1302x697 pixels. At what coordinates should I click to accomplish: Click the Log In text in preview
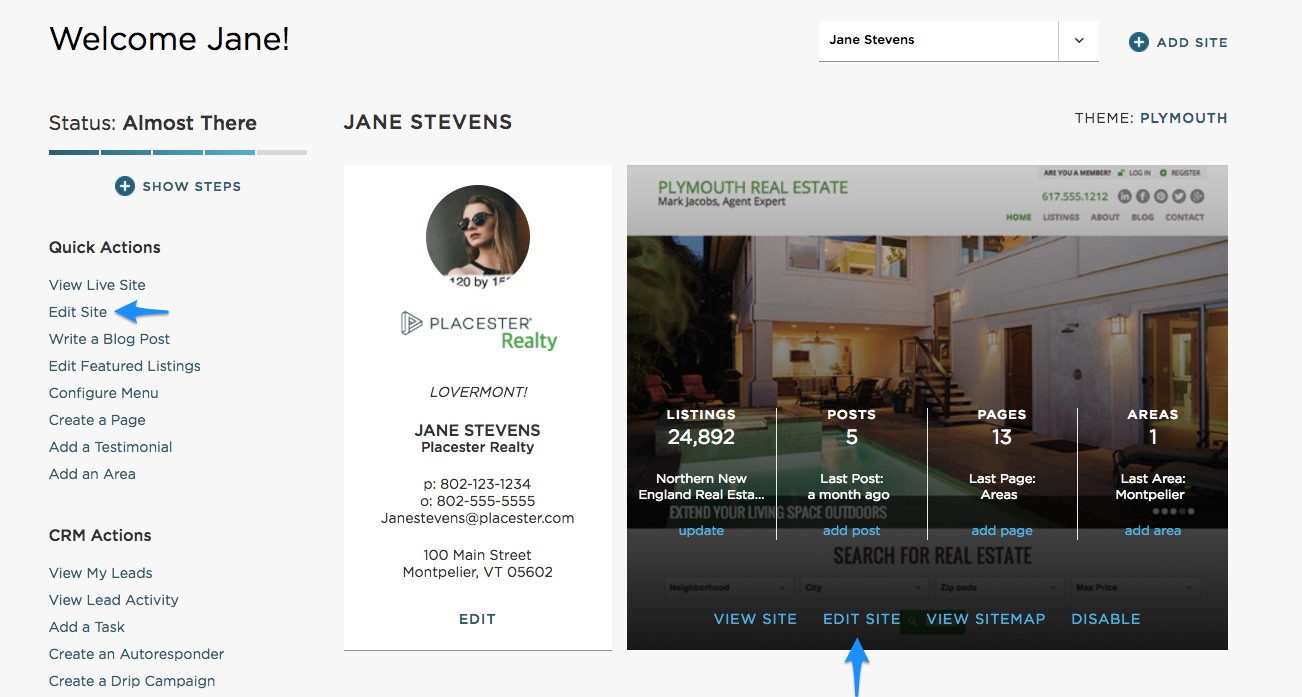(1140, 173)
